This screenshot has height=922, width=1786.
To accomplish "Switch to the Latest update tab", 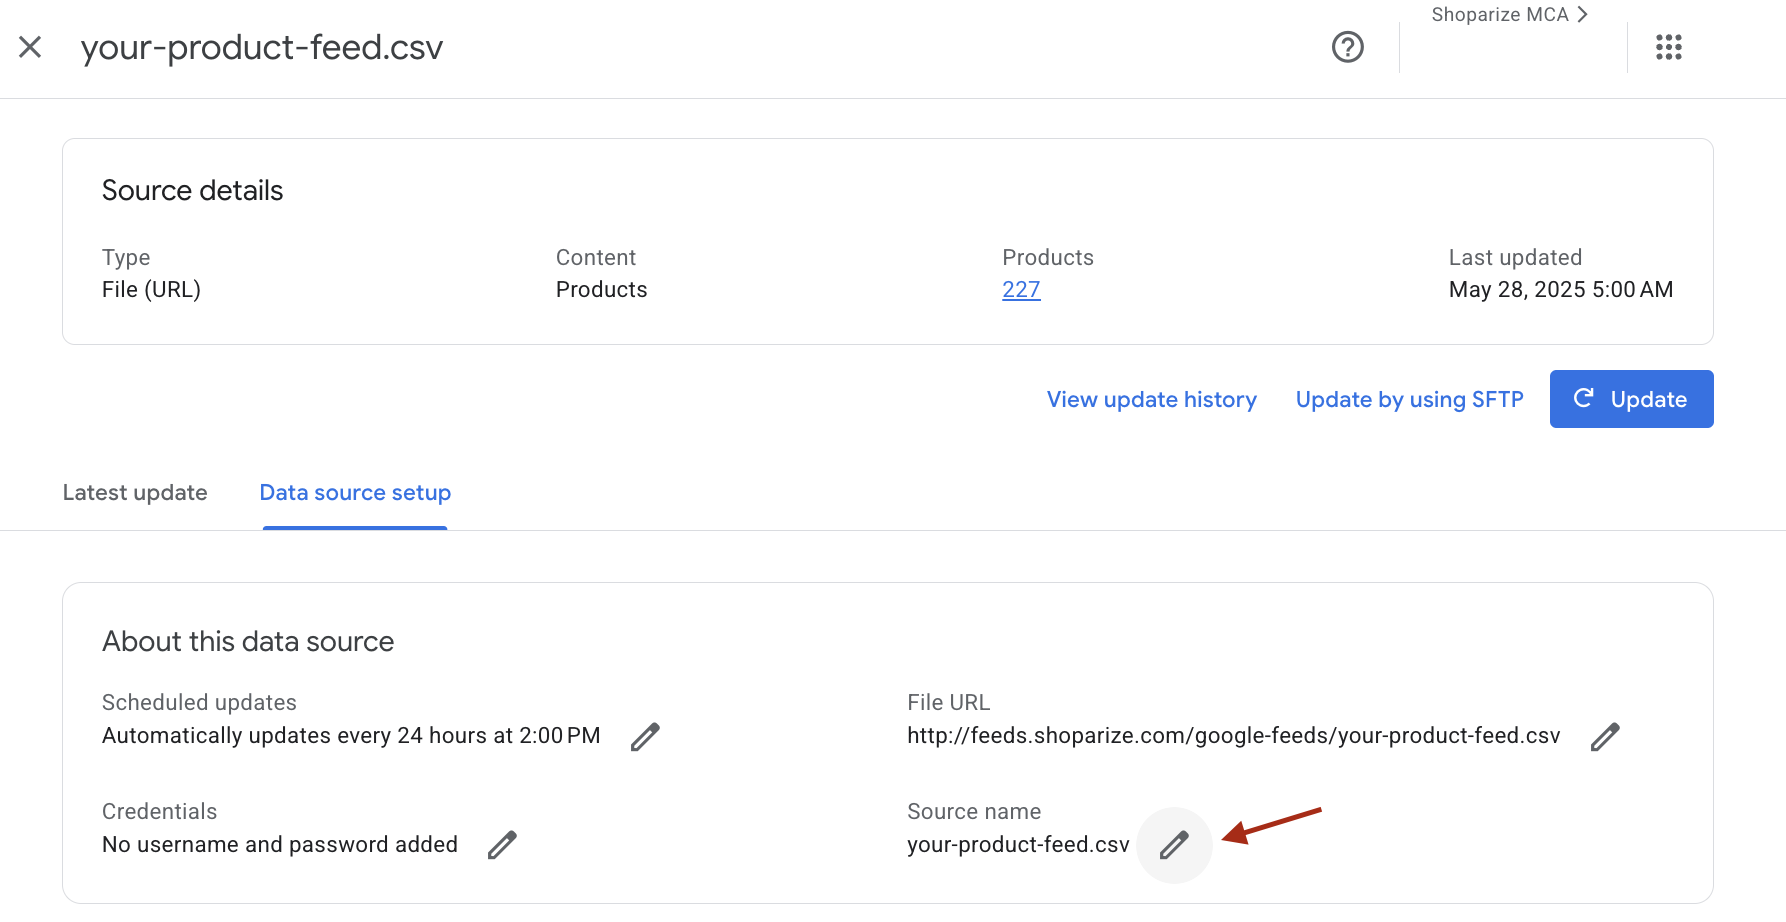I will (x=135, y=492).
